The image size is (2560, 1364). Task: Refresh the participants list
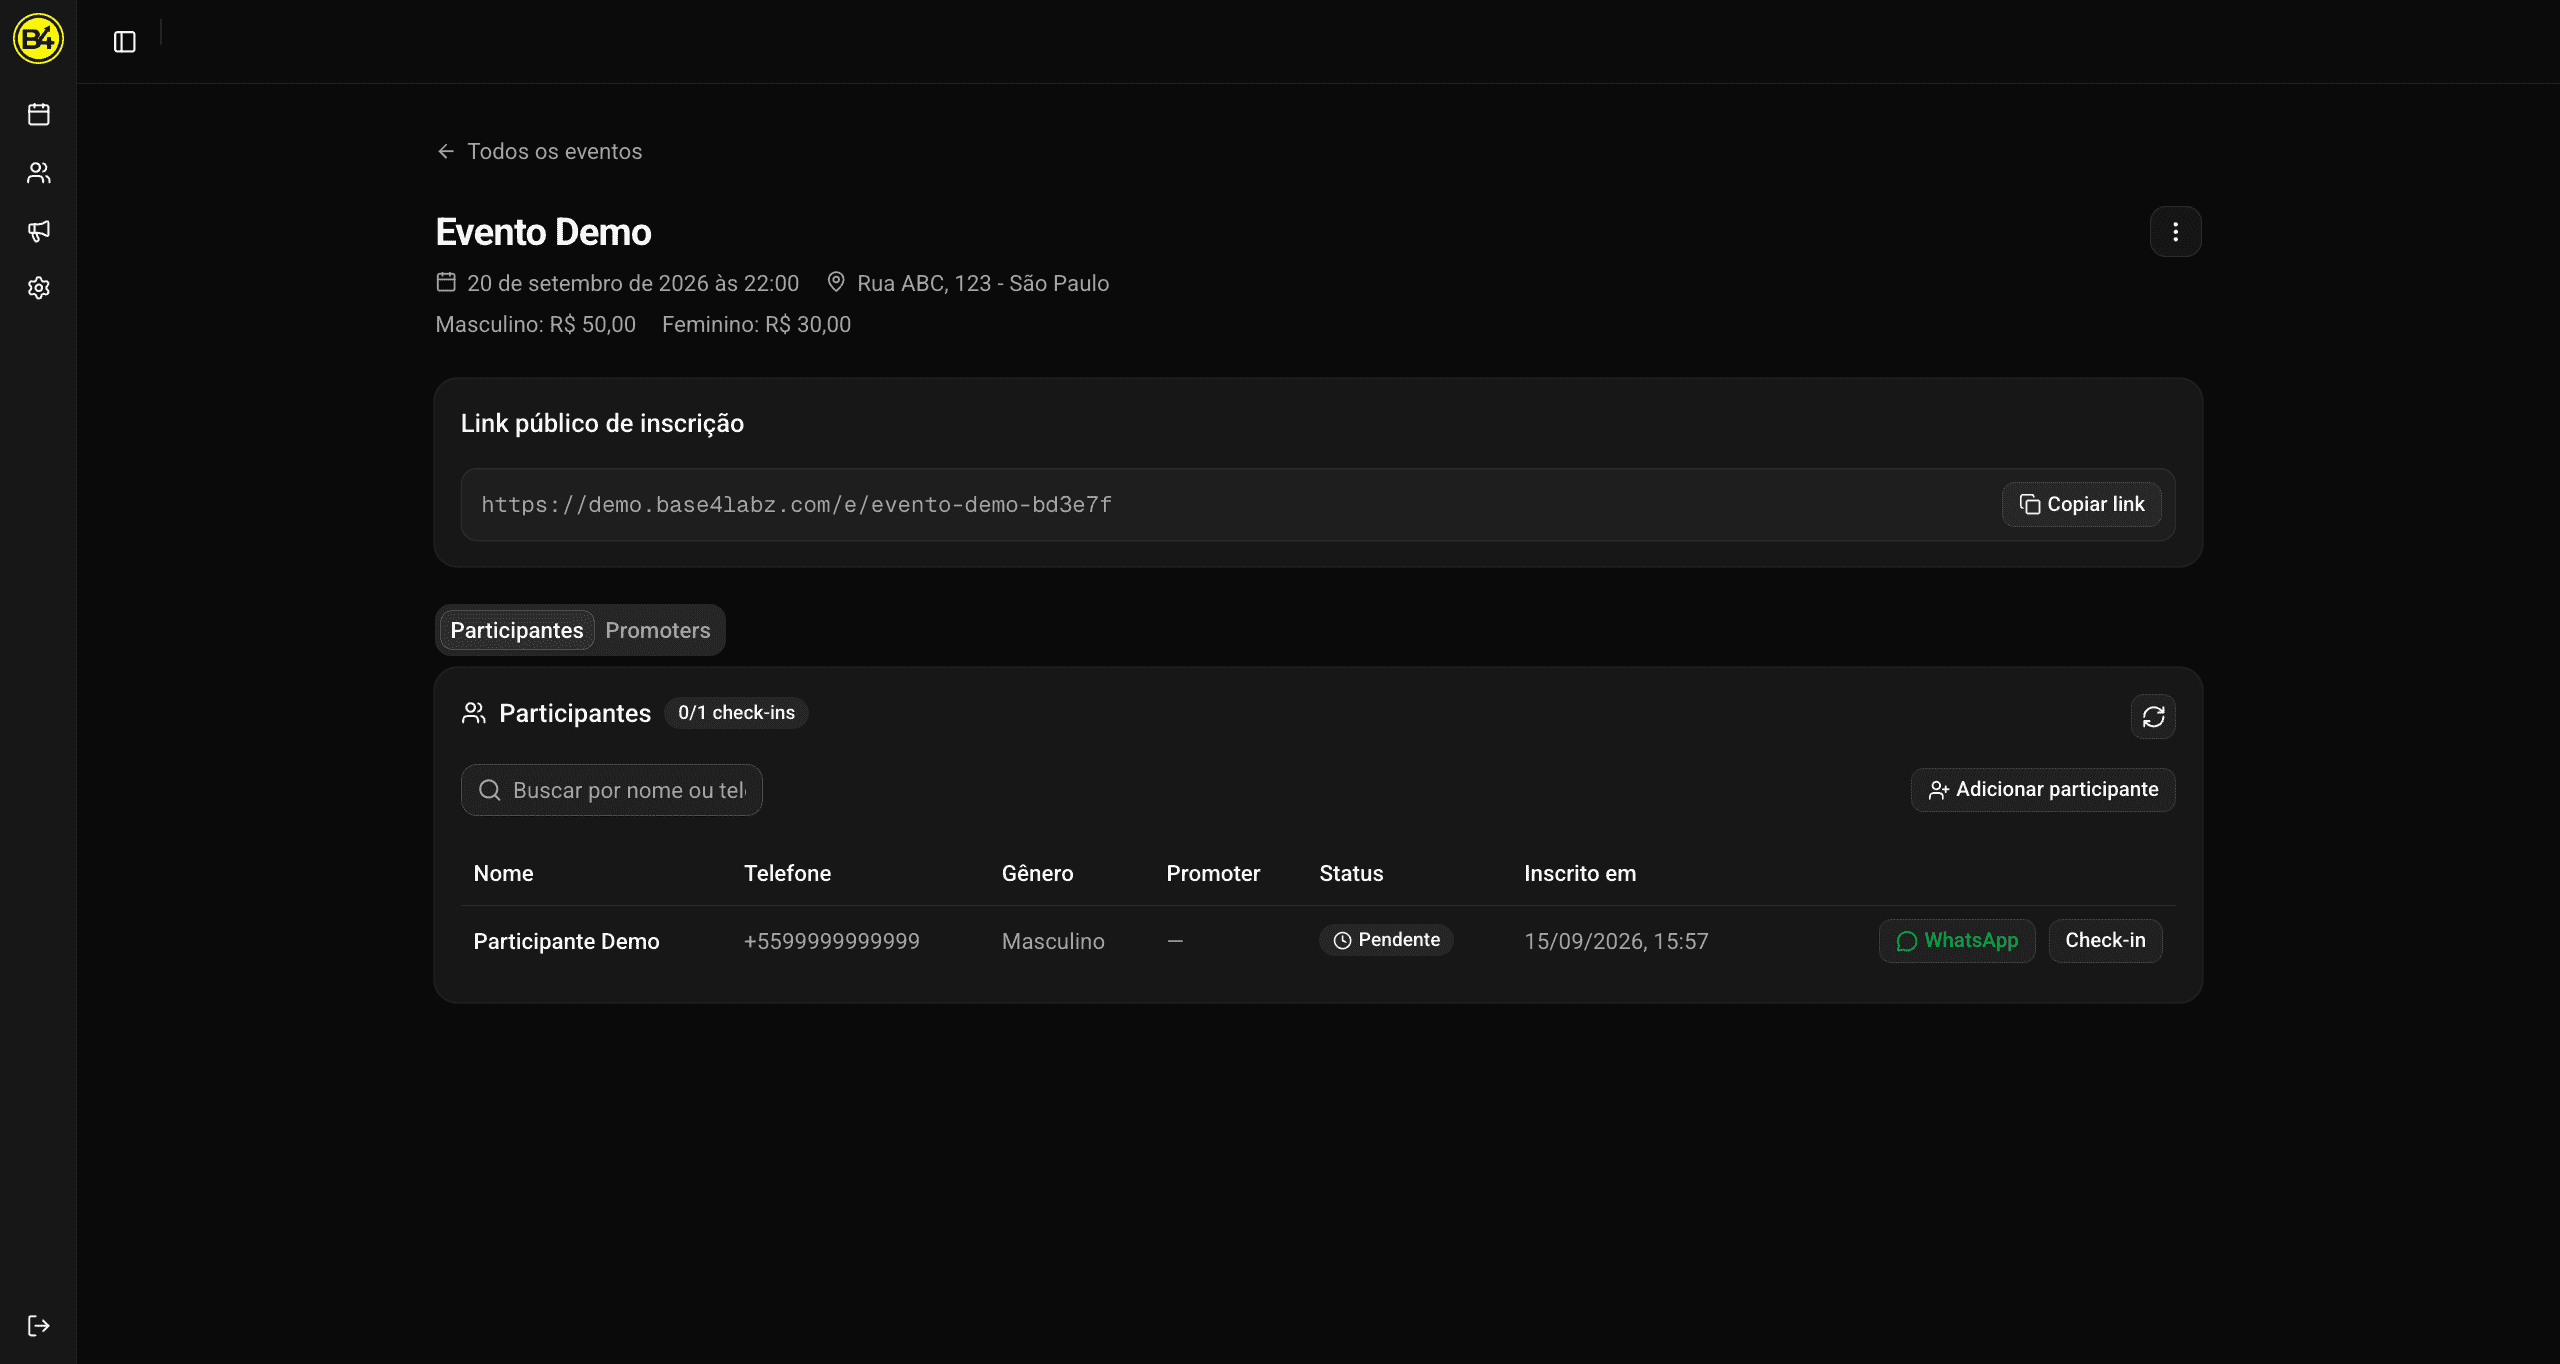coord(2153,716)
